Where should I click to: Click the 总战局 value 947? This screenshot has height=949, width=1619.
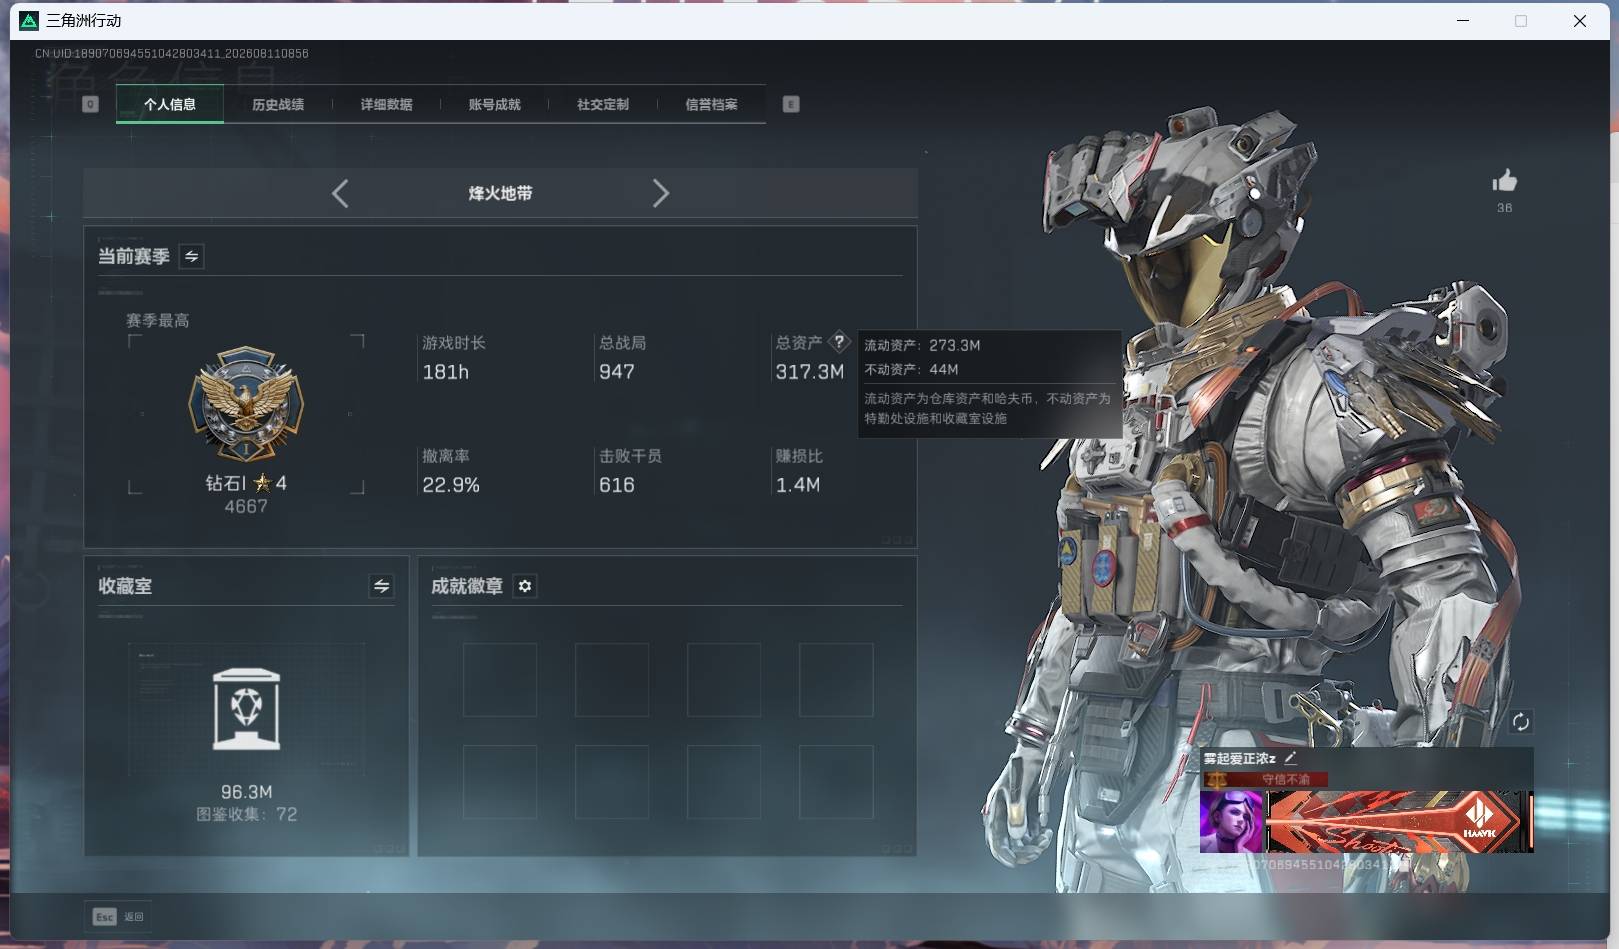pos(617,372)
